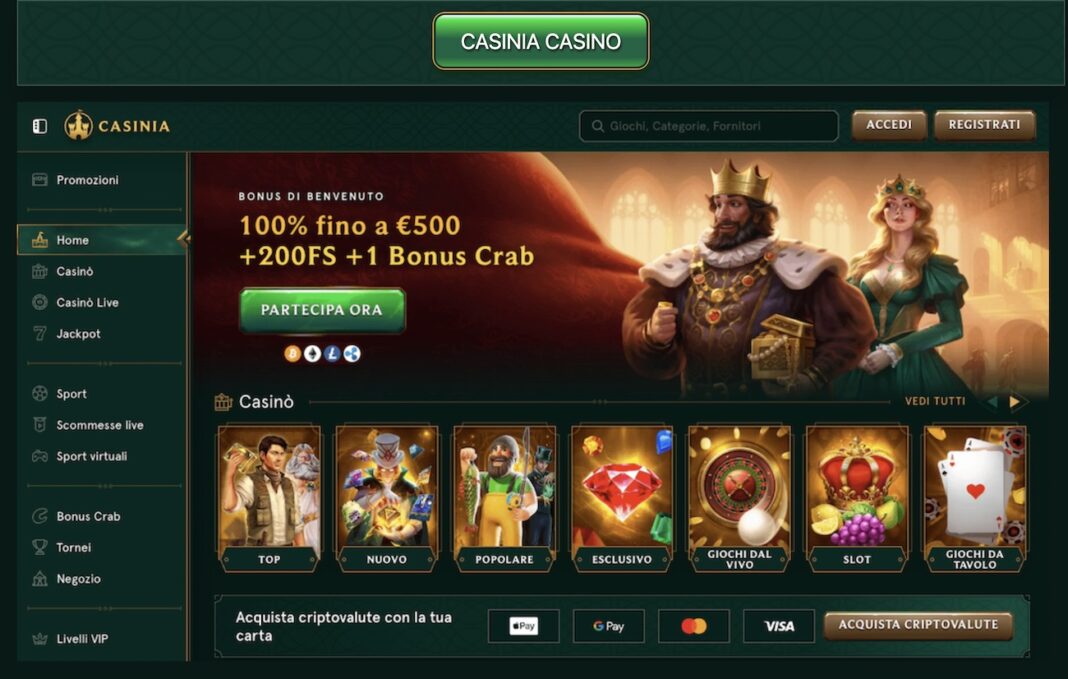Open Tornei trophy icon
This screenshot has width=1068, height=679.
click(x=40, y=547)
